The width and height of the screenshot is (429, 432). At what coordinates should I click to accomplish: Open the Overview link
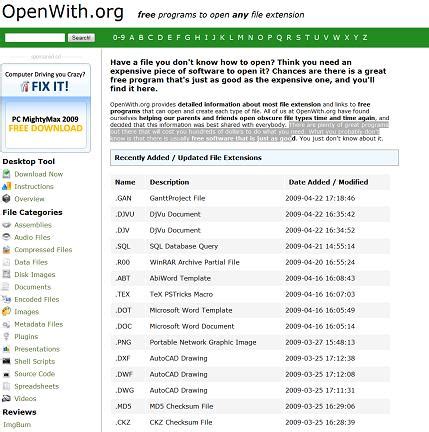click(29, 199)
